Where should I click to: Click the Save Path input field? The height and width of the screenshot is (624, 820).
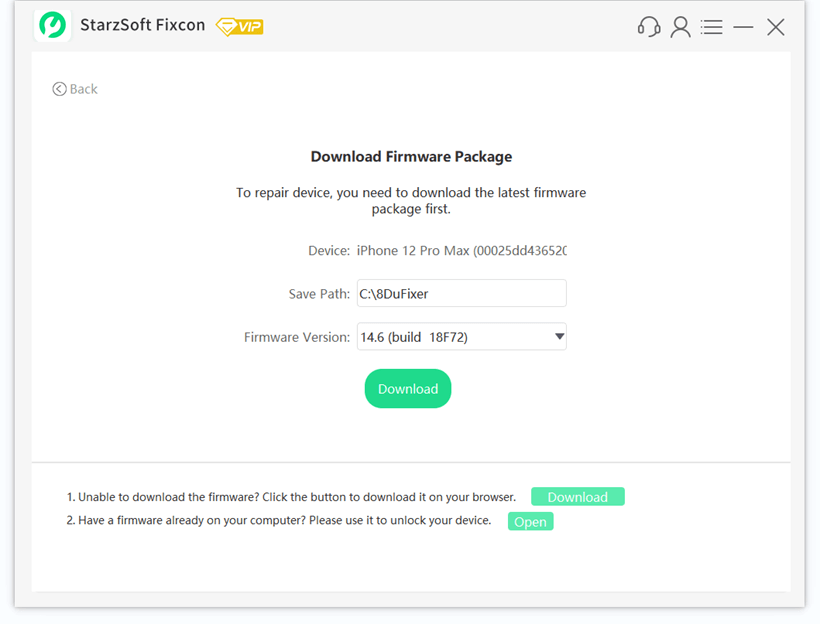click(x=461, y=294)
